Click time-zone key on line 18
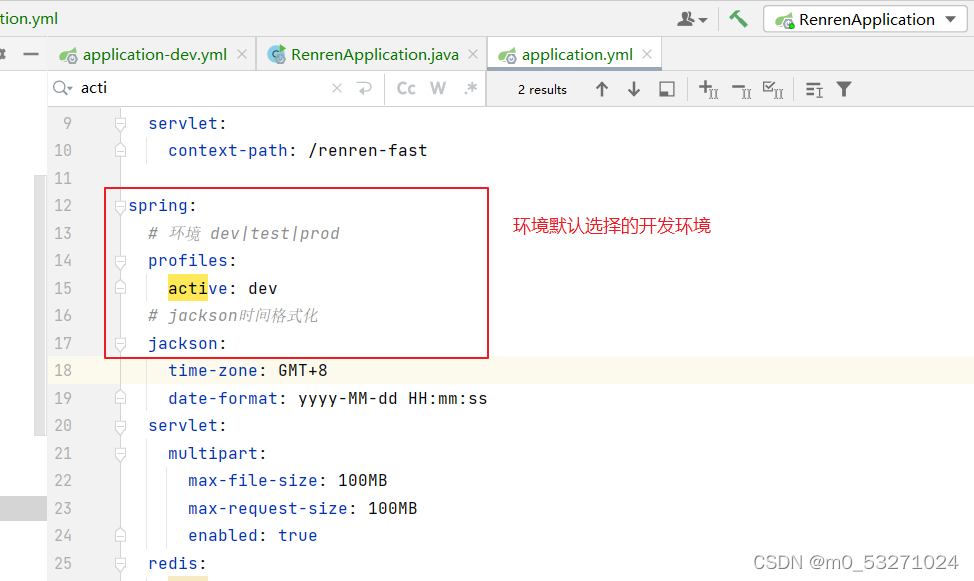 click(x=213, y=371)
